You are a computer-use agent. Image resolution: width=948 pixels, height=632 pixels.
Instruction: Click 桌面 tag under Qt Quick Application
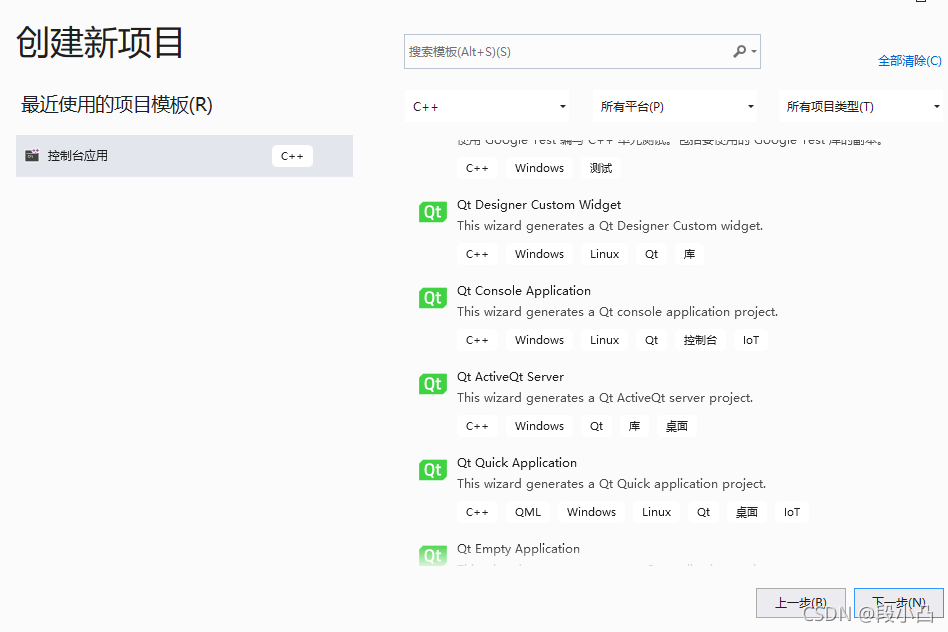747,512
